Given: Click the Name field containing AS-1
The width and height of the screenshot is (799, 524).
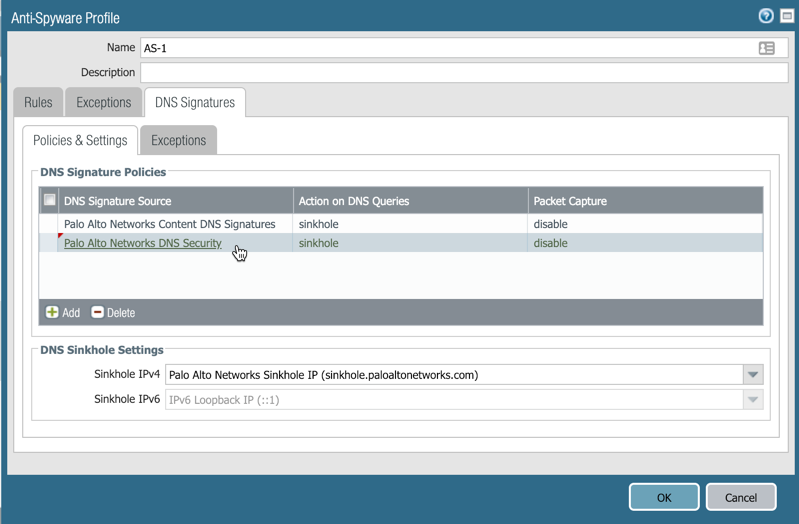Looking at the screenshot, I should point(450,48).
